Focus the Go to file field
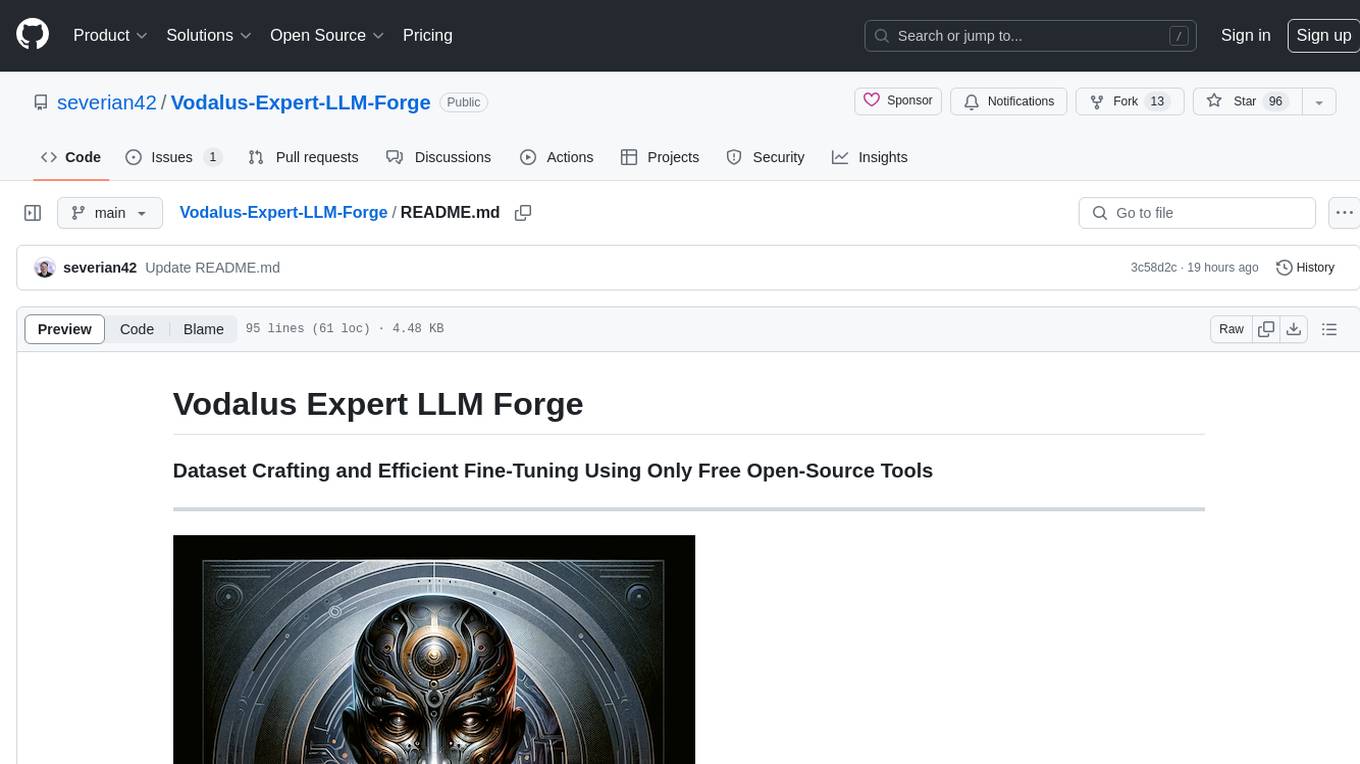Screen dimensions: 1360x764 (x=1197, y=213)
